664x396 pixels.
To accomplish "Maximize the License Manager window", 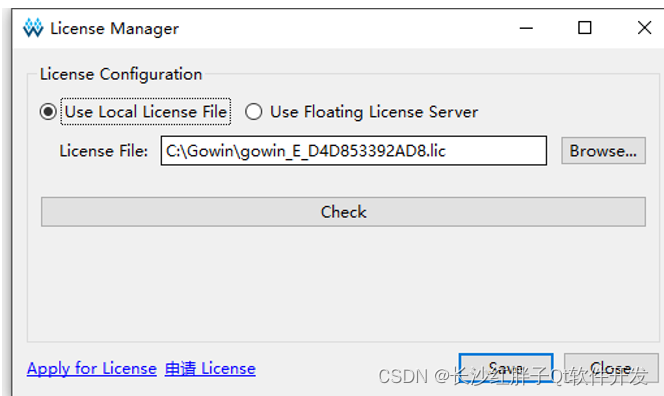I will (585, 28).
